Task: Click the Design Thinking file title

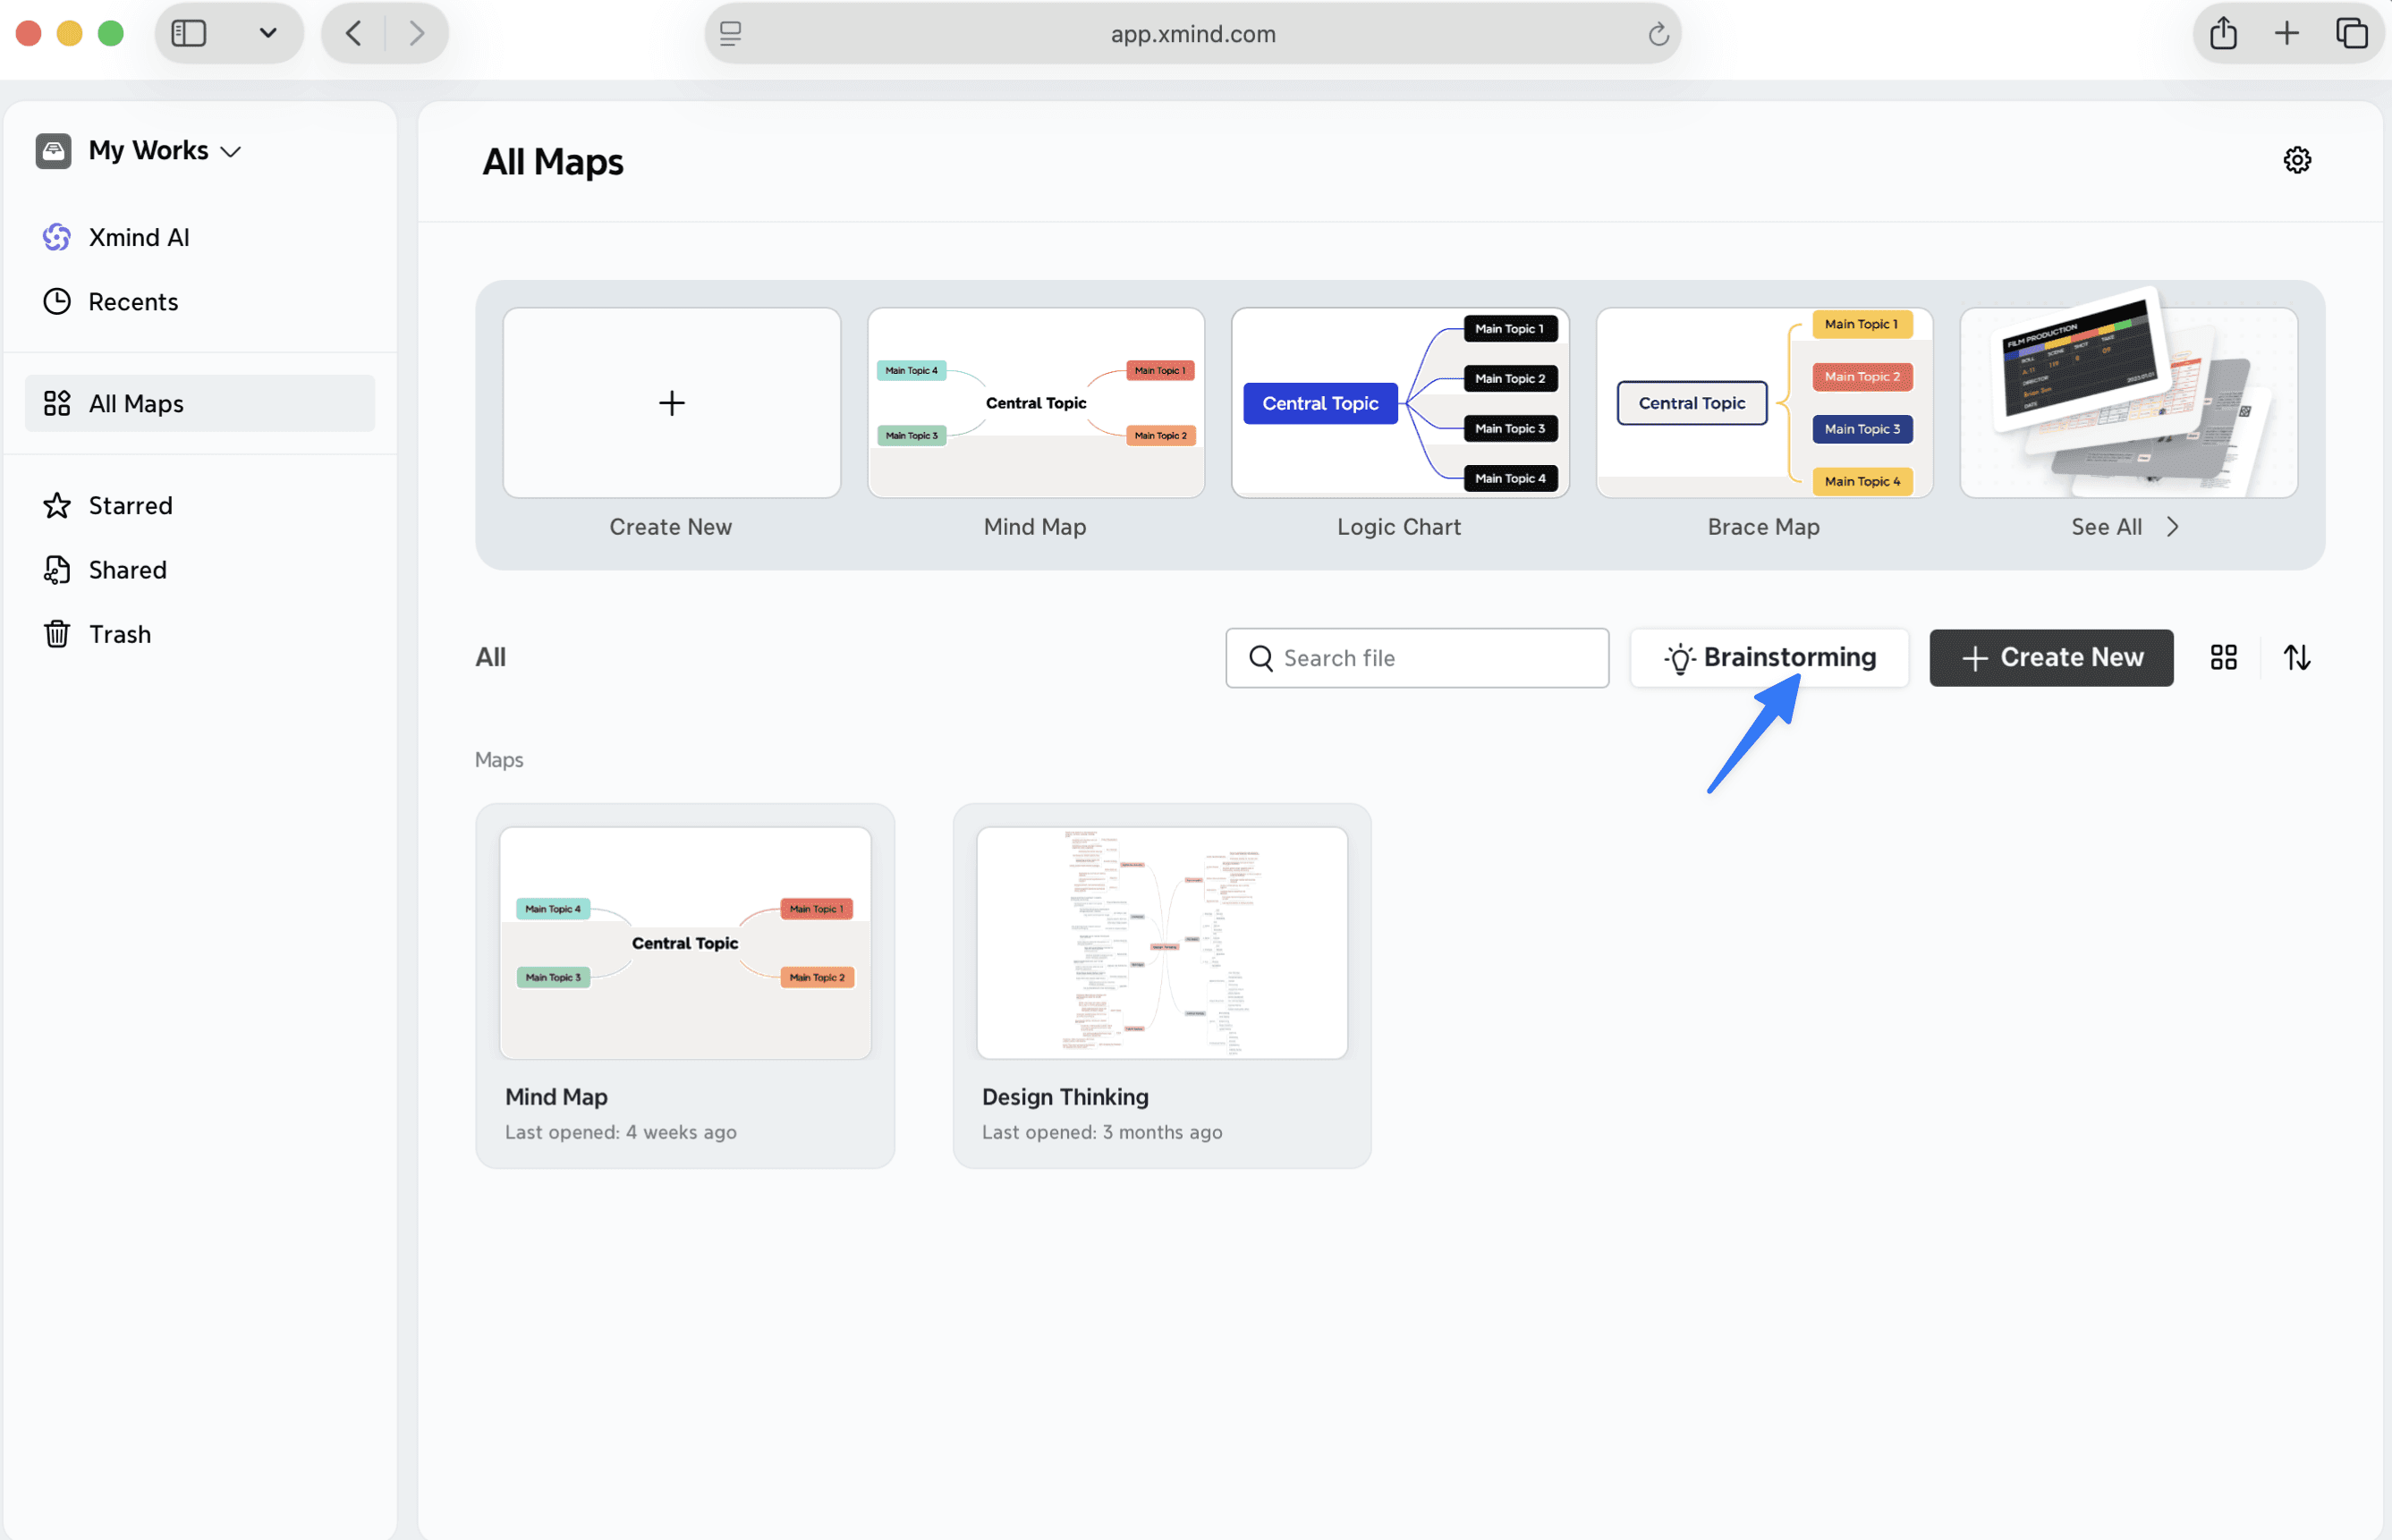Action: (1065, 1097)
